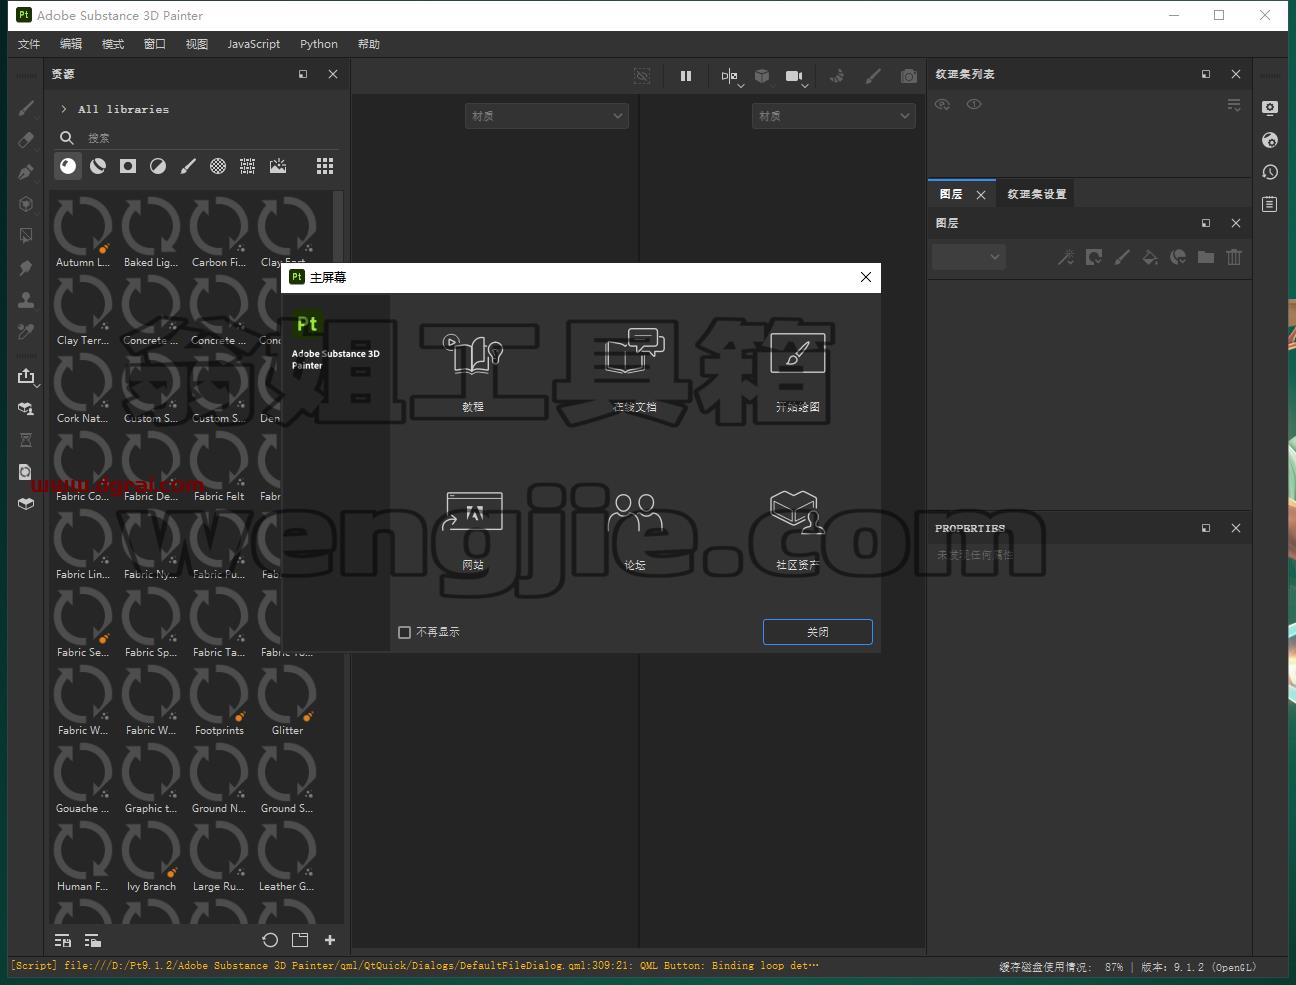Viewport: 1296px width, 985px height.
Task: Click the Symmetry icon in viewport toolbar
Action: coord(730,76)
